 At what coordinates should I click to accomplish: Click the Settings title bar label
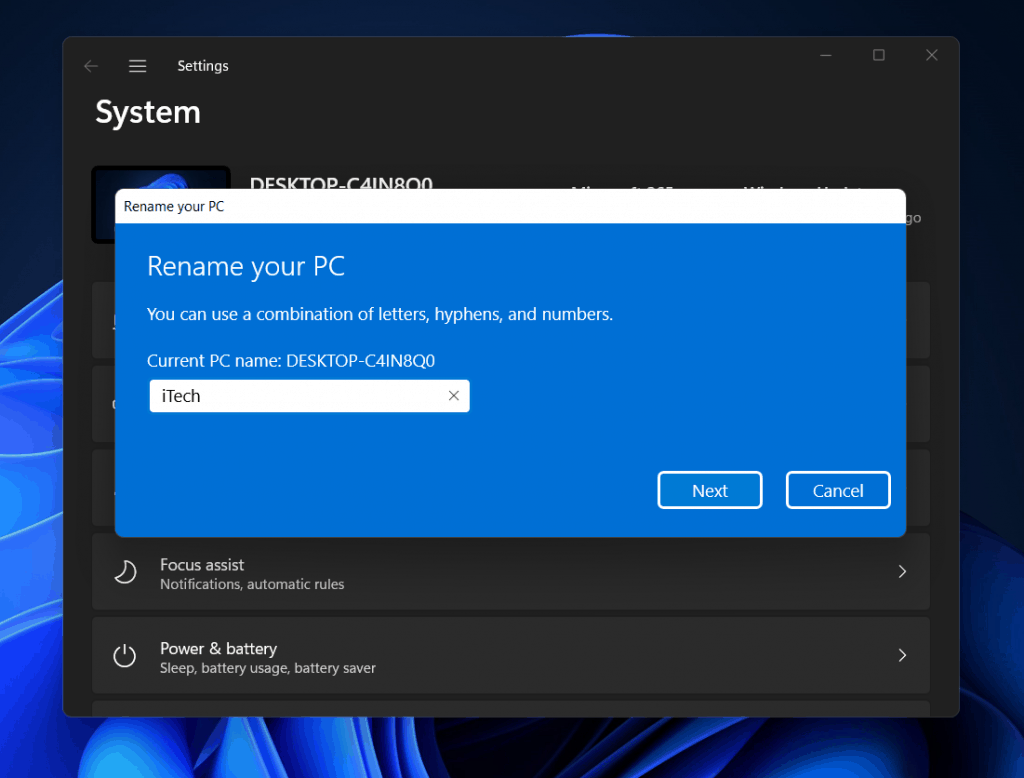[203, 65]
